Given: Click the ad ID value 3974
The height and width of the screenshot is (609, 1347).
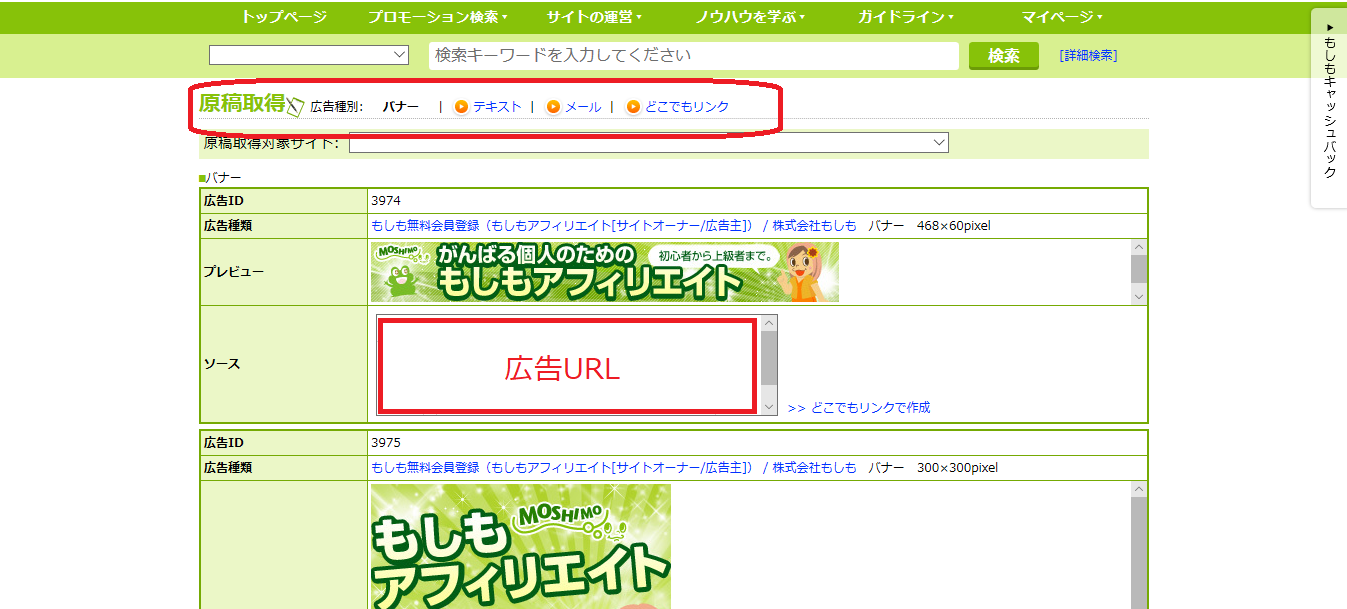Looking at the screenshot, I should (x=385, y=201).
